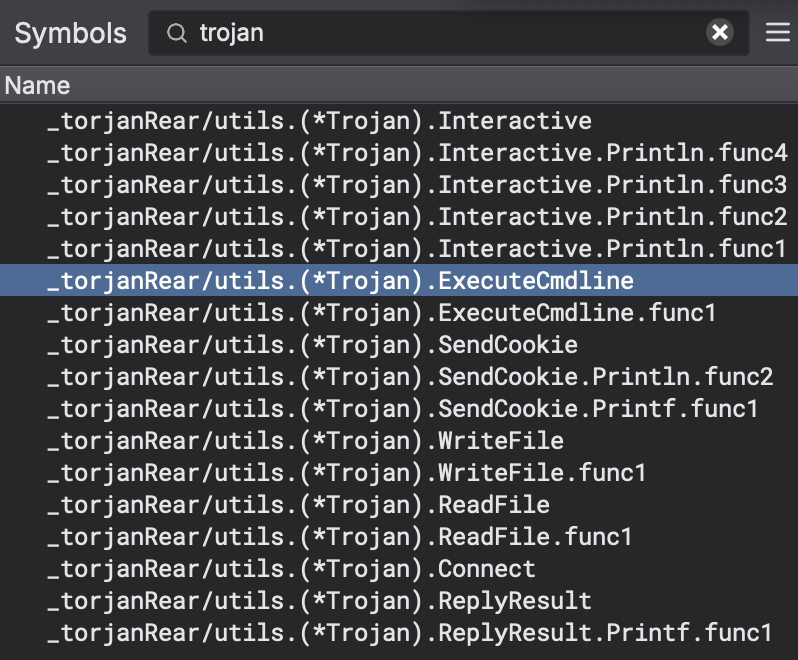
Task: Open the hamburger options menu
Action: tap(777, 33)
